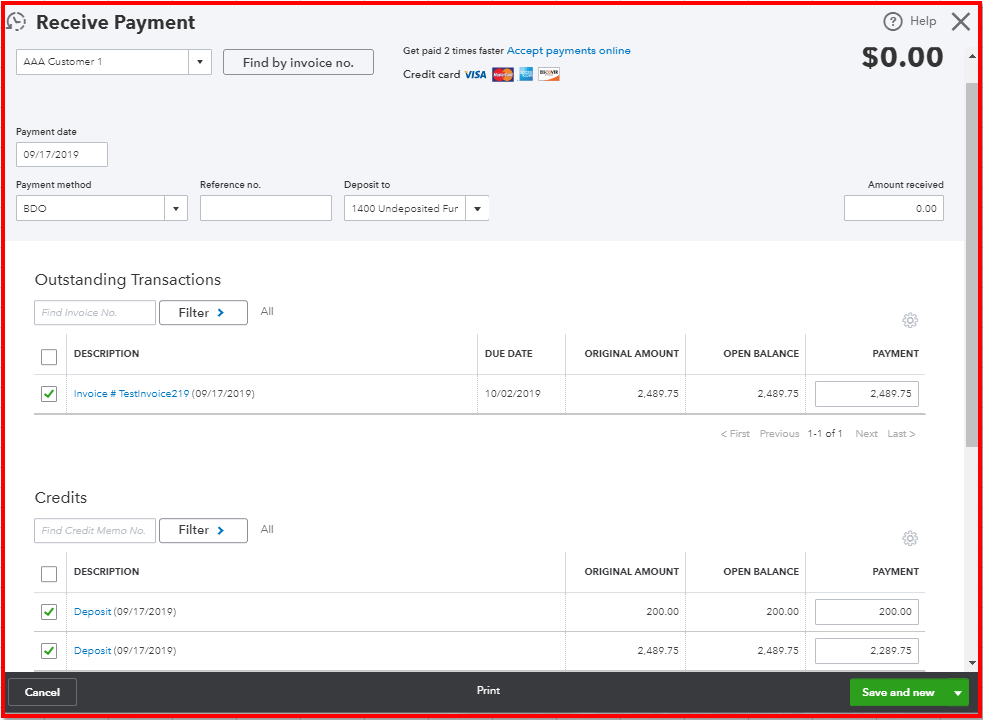Screen dimensions: 983x720
Task: Open Invoice # TestInvoice219 link
Action: [132, 394]
